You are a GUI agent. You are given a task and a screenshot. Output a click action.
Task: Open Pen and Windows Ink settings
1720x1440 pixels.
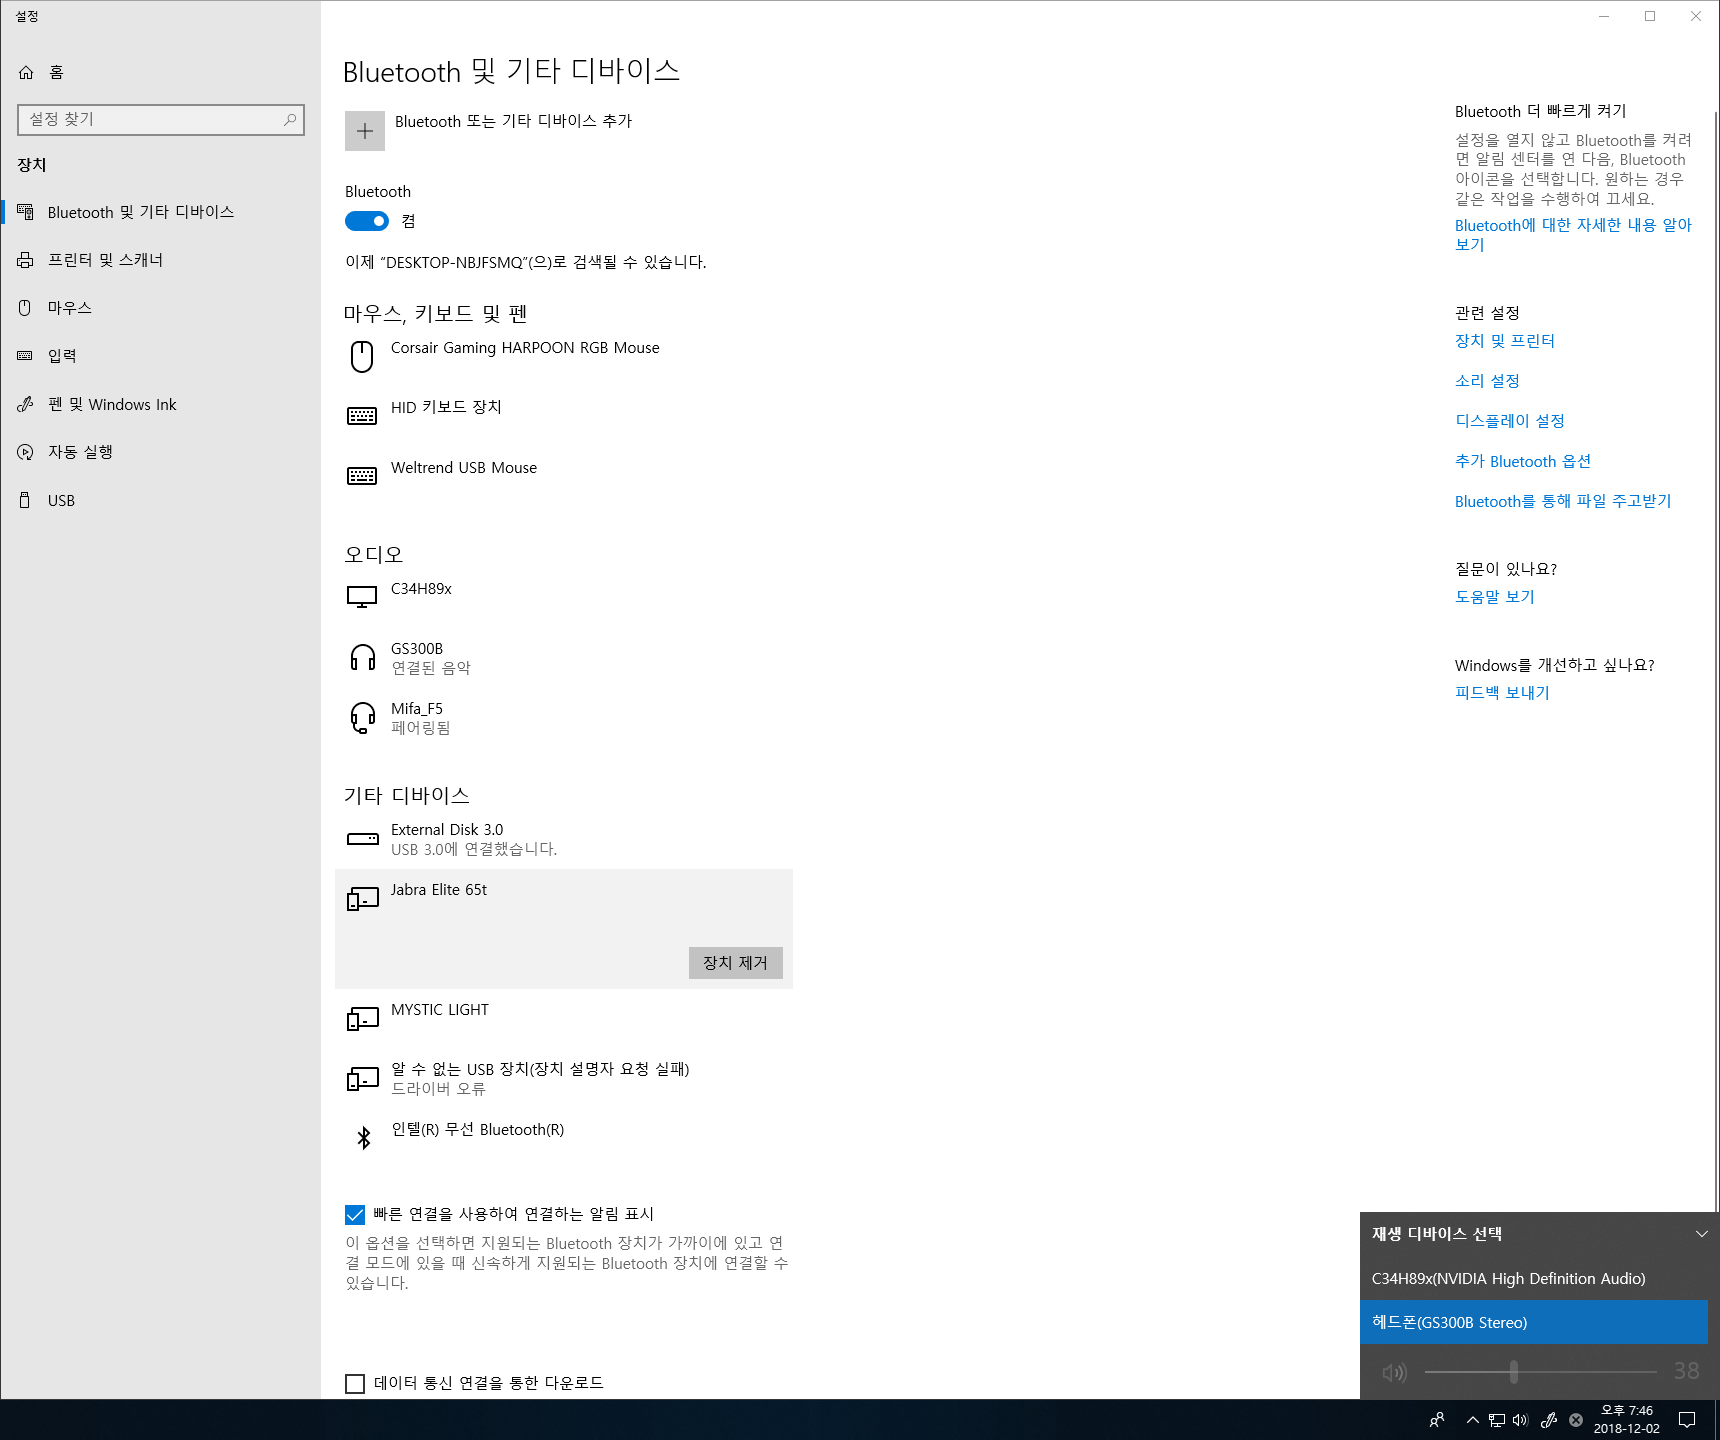coord(160,404)
